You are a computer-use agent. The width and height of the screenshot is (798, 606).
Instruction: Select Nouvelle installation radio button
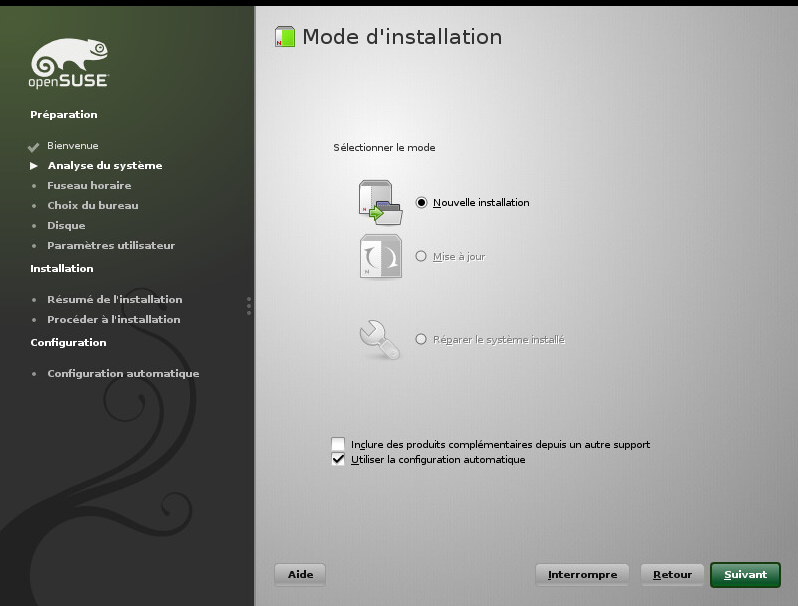pyautogui.click(x=421, y=203)
